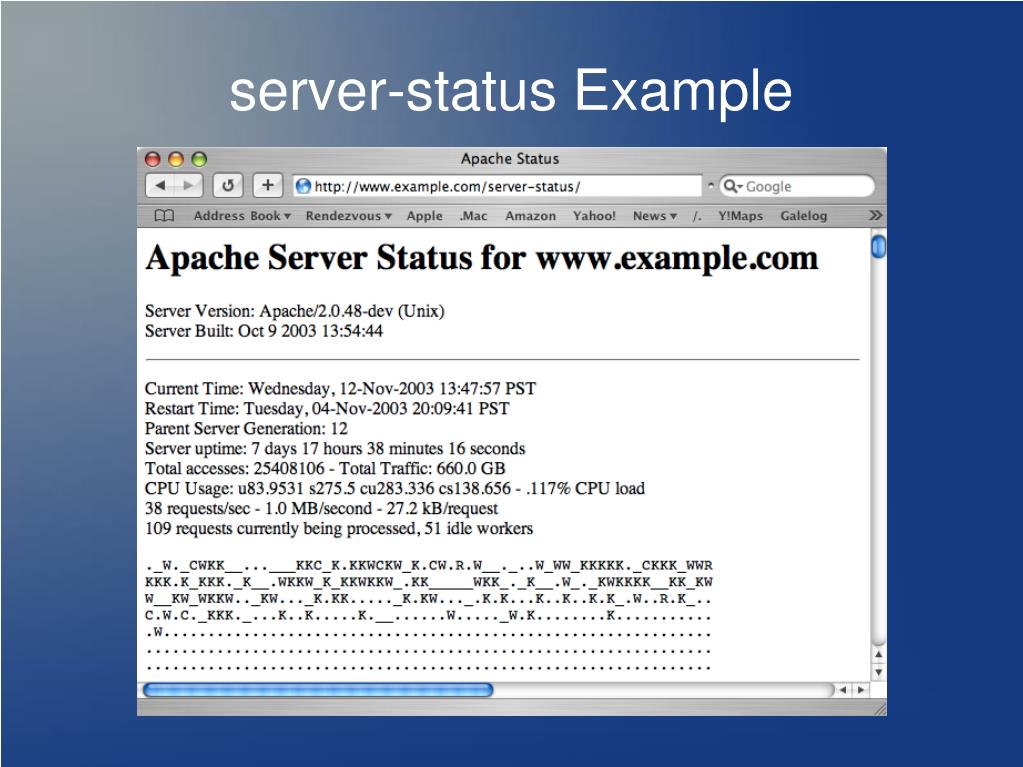This screenshot has width=1023, height=767.
Task: Click inside the Google search field
Action: click(x=810, y=186)
